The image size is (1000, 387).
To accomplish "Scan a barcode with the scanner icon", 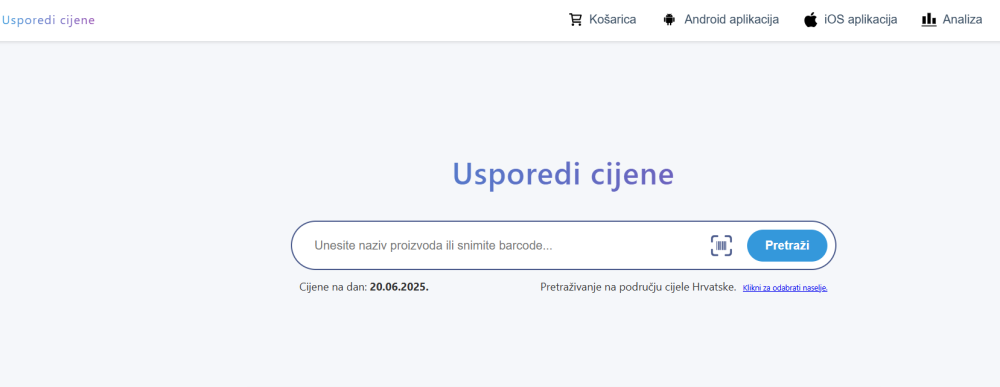I will click(x=721, y=245).
